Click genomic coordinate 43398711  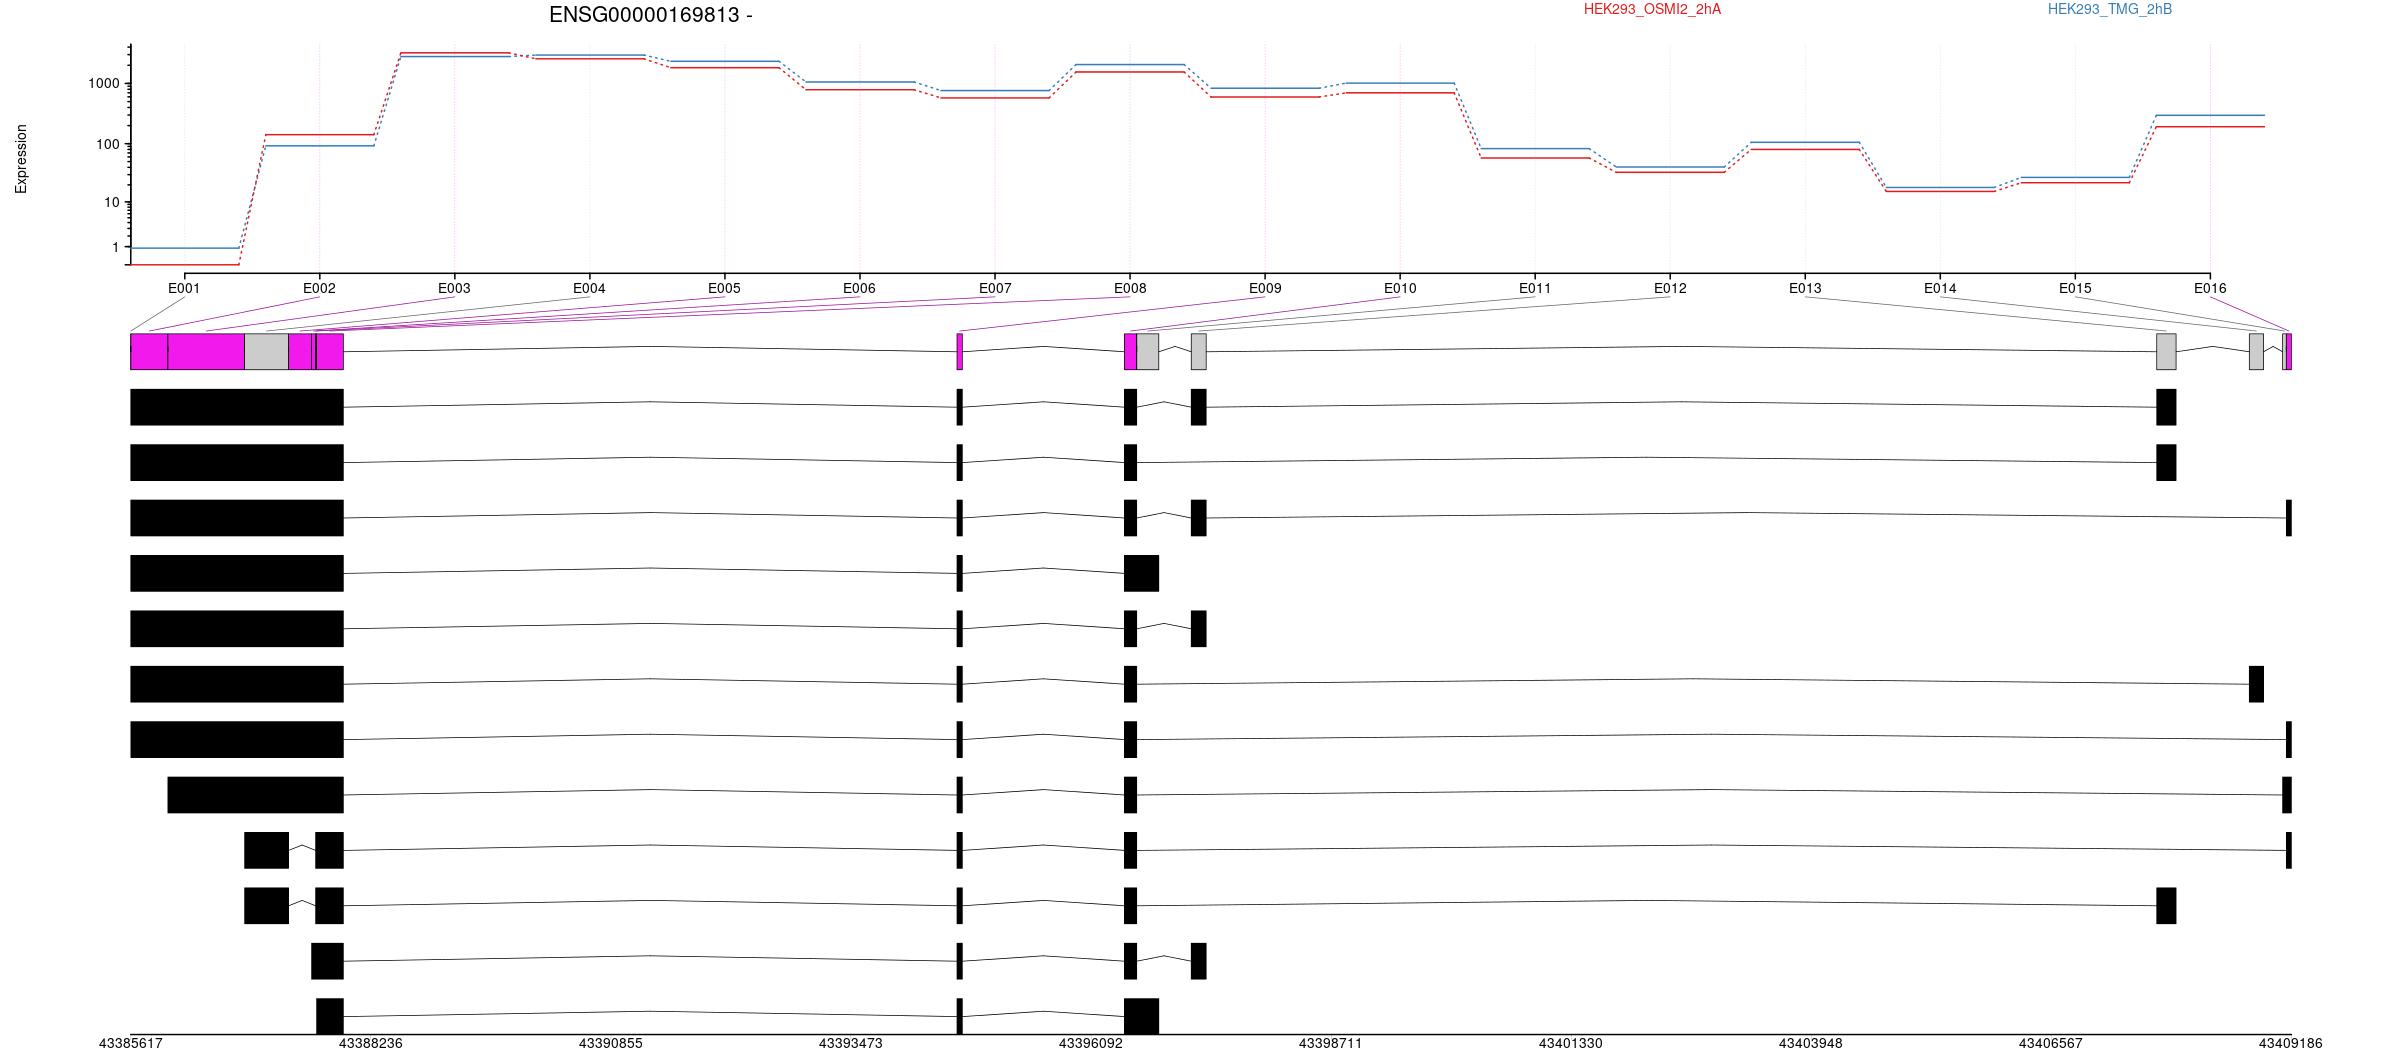pos(1331,1043)
